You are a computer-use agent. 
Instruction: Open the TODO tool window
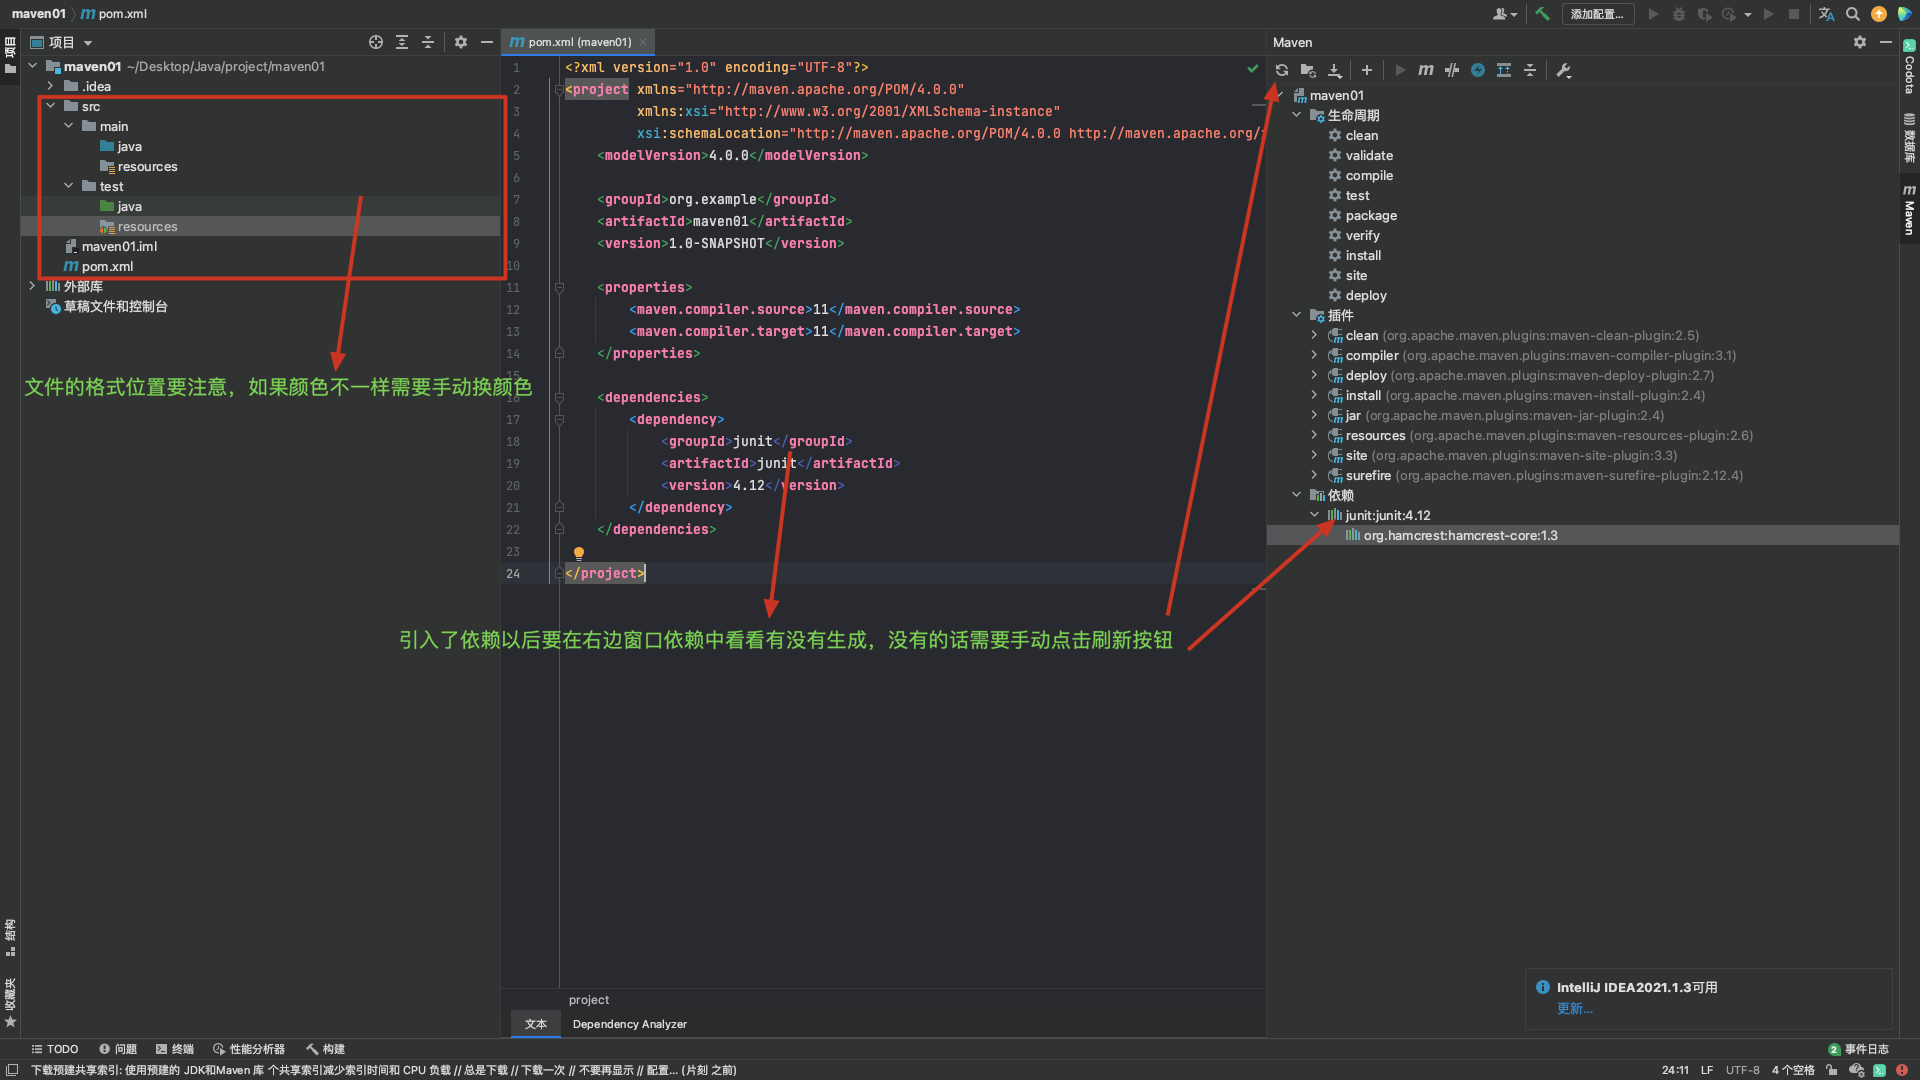[x=55, y=1049]
